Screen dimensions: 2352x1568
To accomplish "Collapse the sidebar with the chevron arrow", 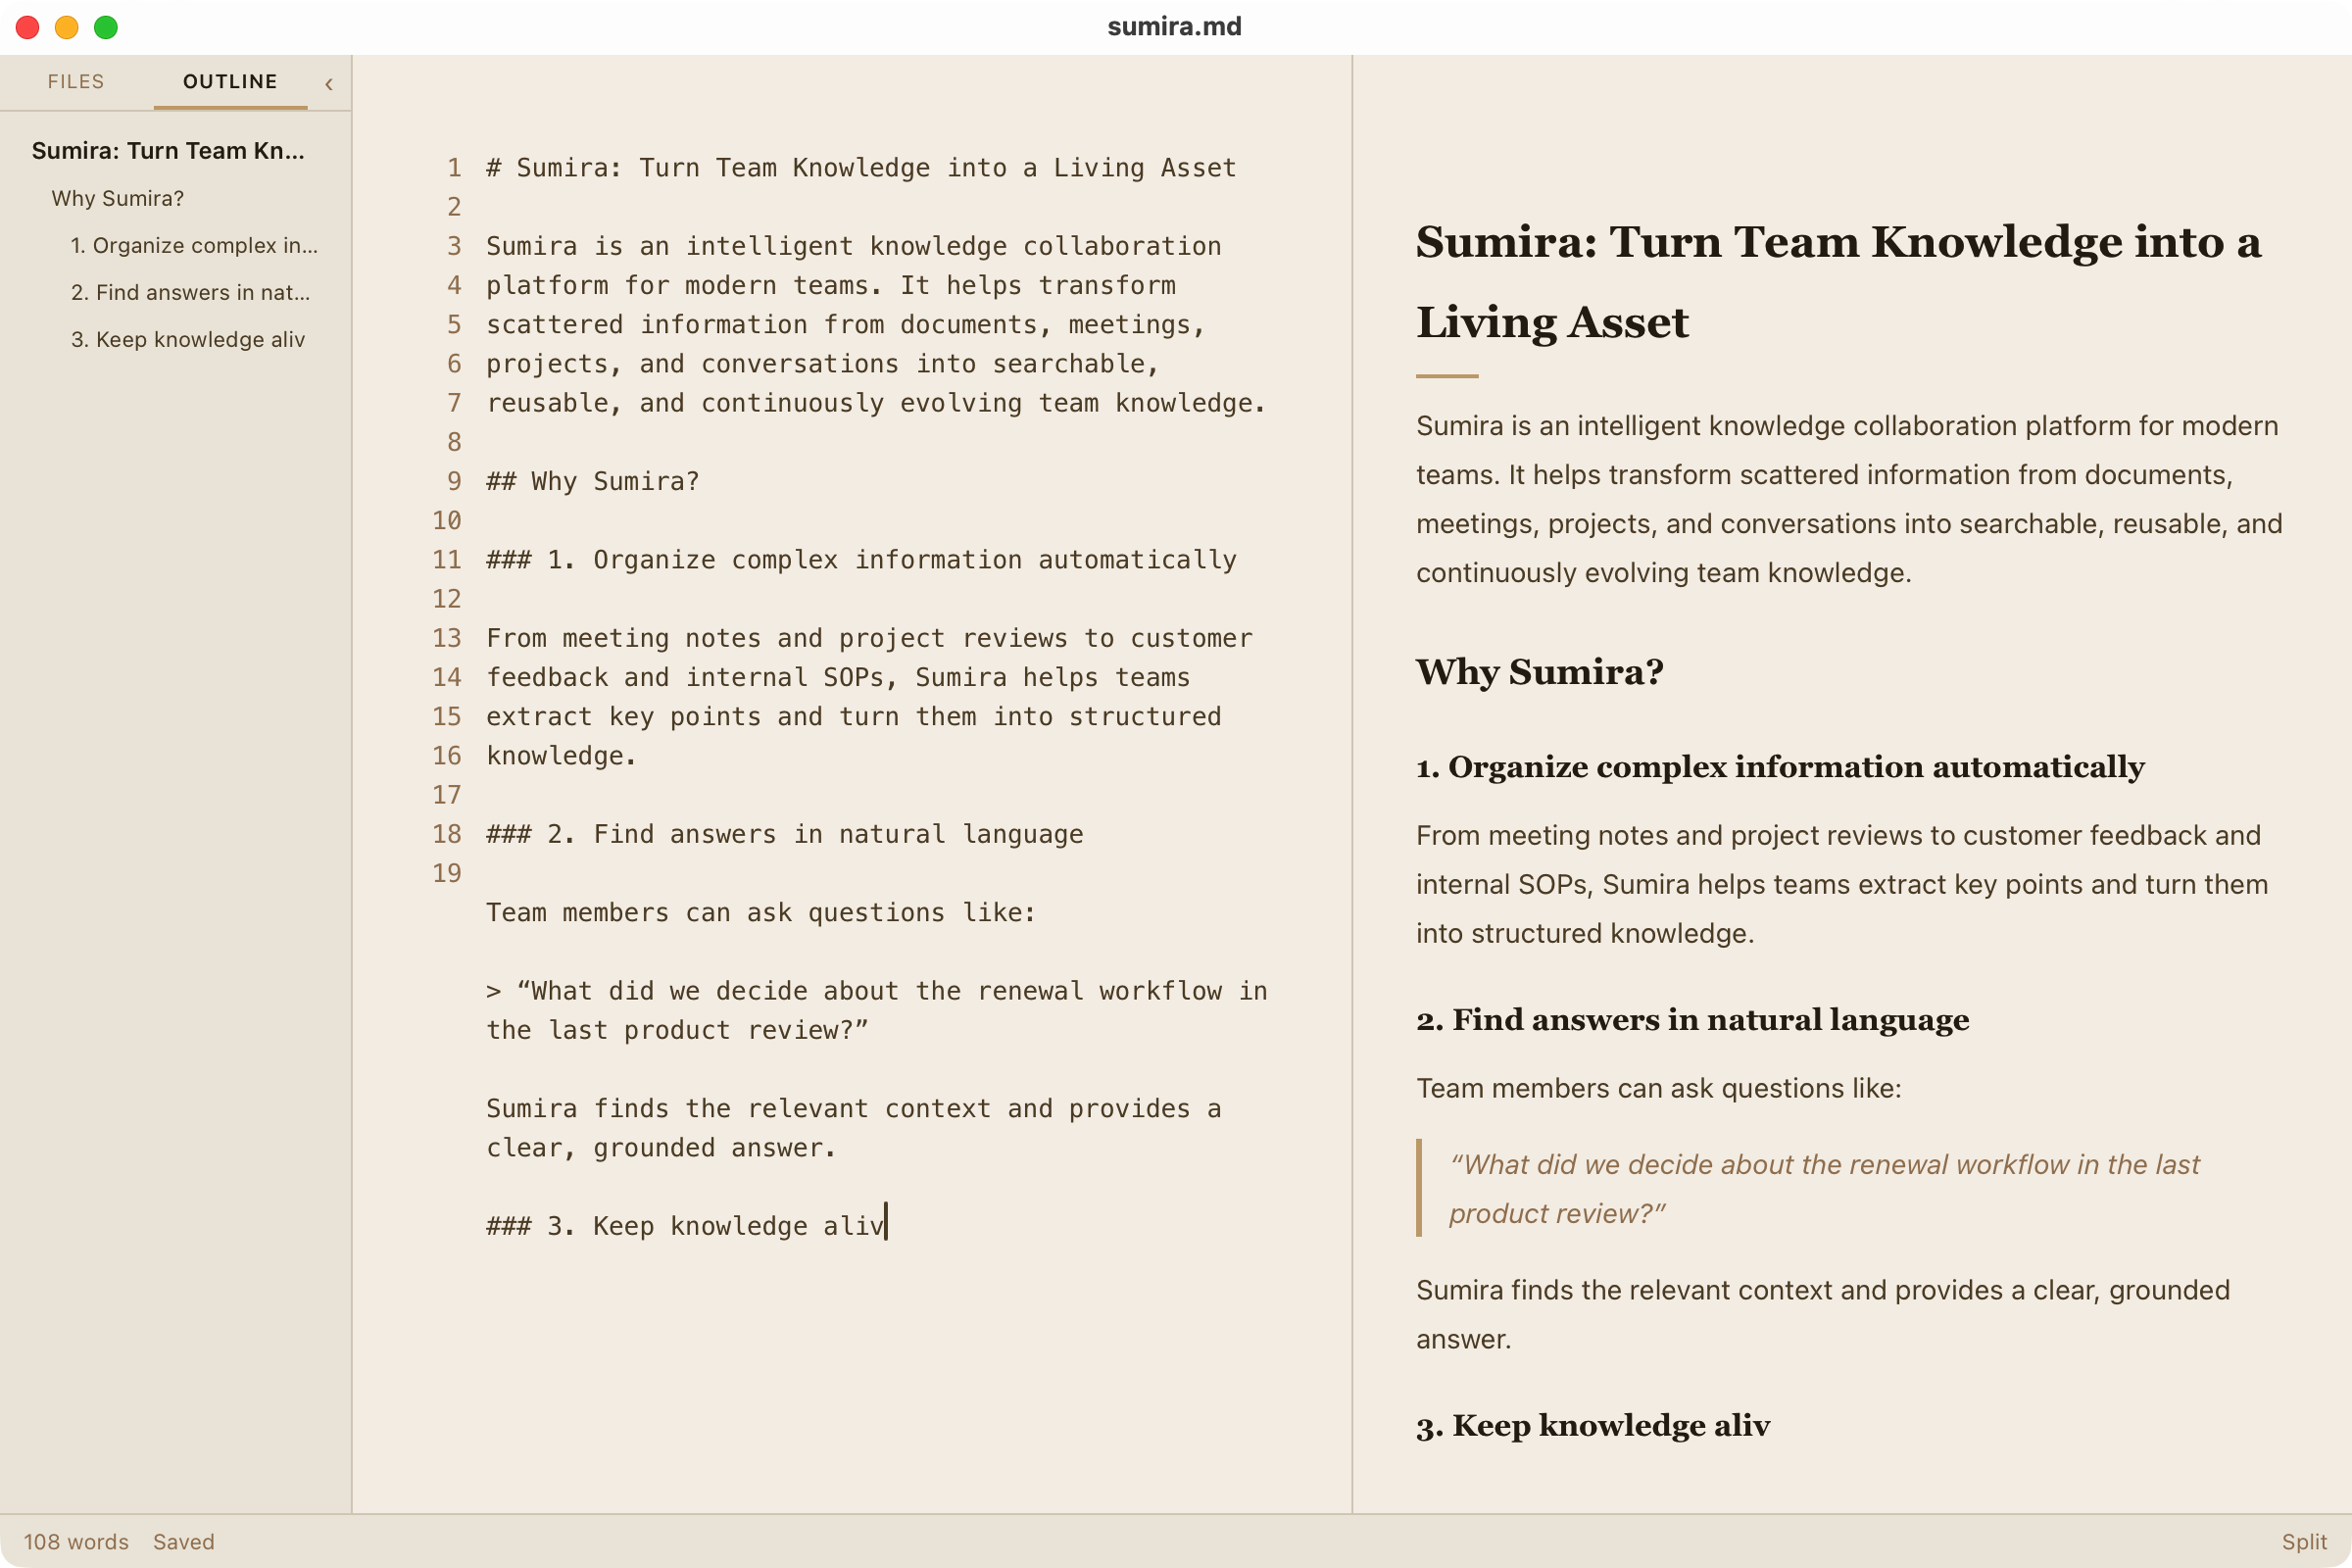I will point(329,84).
